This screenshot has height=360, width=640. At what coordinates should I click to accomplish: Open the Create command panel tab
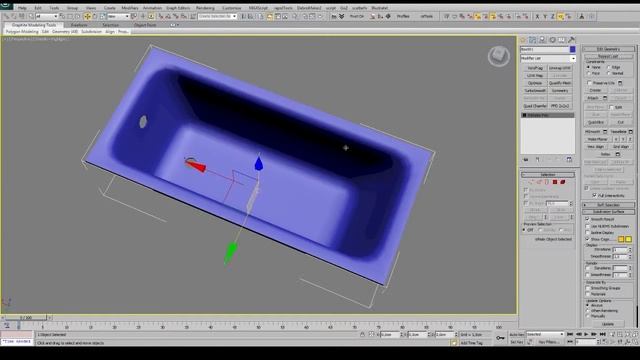[523, 40]
